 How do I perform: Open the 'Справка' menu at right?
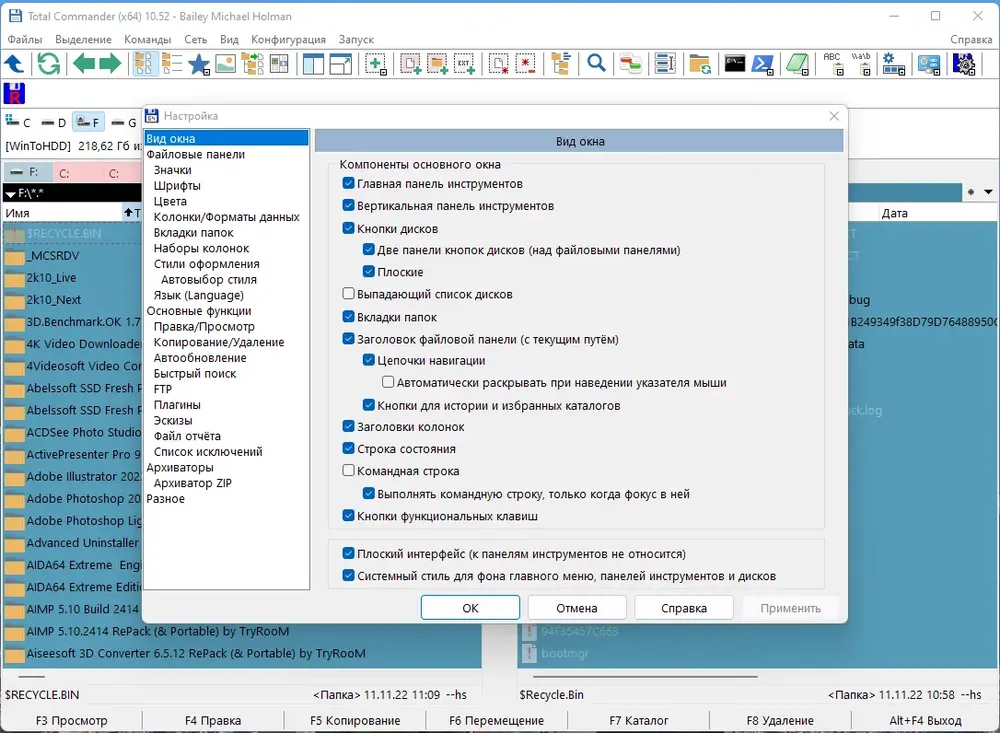coord(971,40)
